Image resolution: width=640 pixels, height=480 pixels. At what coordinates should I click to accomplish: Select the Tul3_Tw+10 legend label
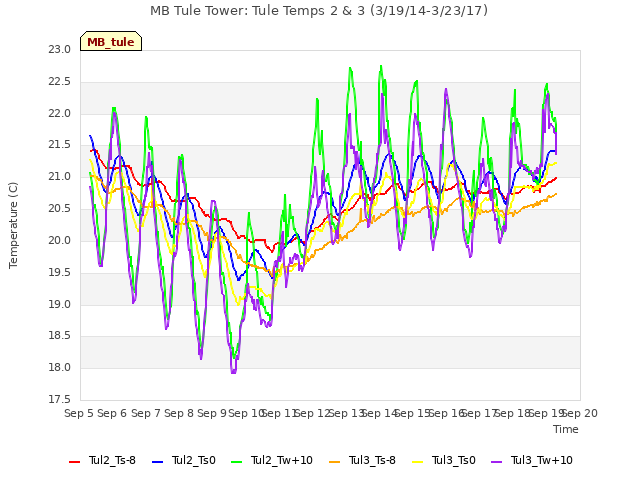tap(542, 460)
